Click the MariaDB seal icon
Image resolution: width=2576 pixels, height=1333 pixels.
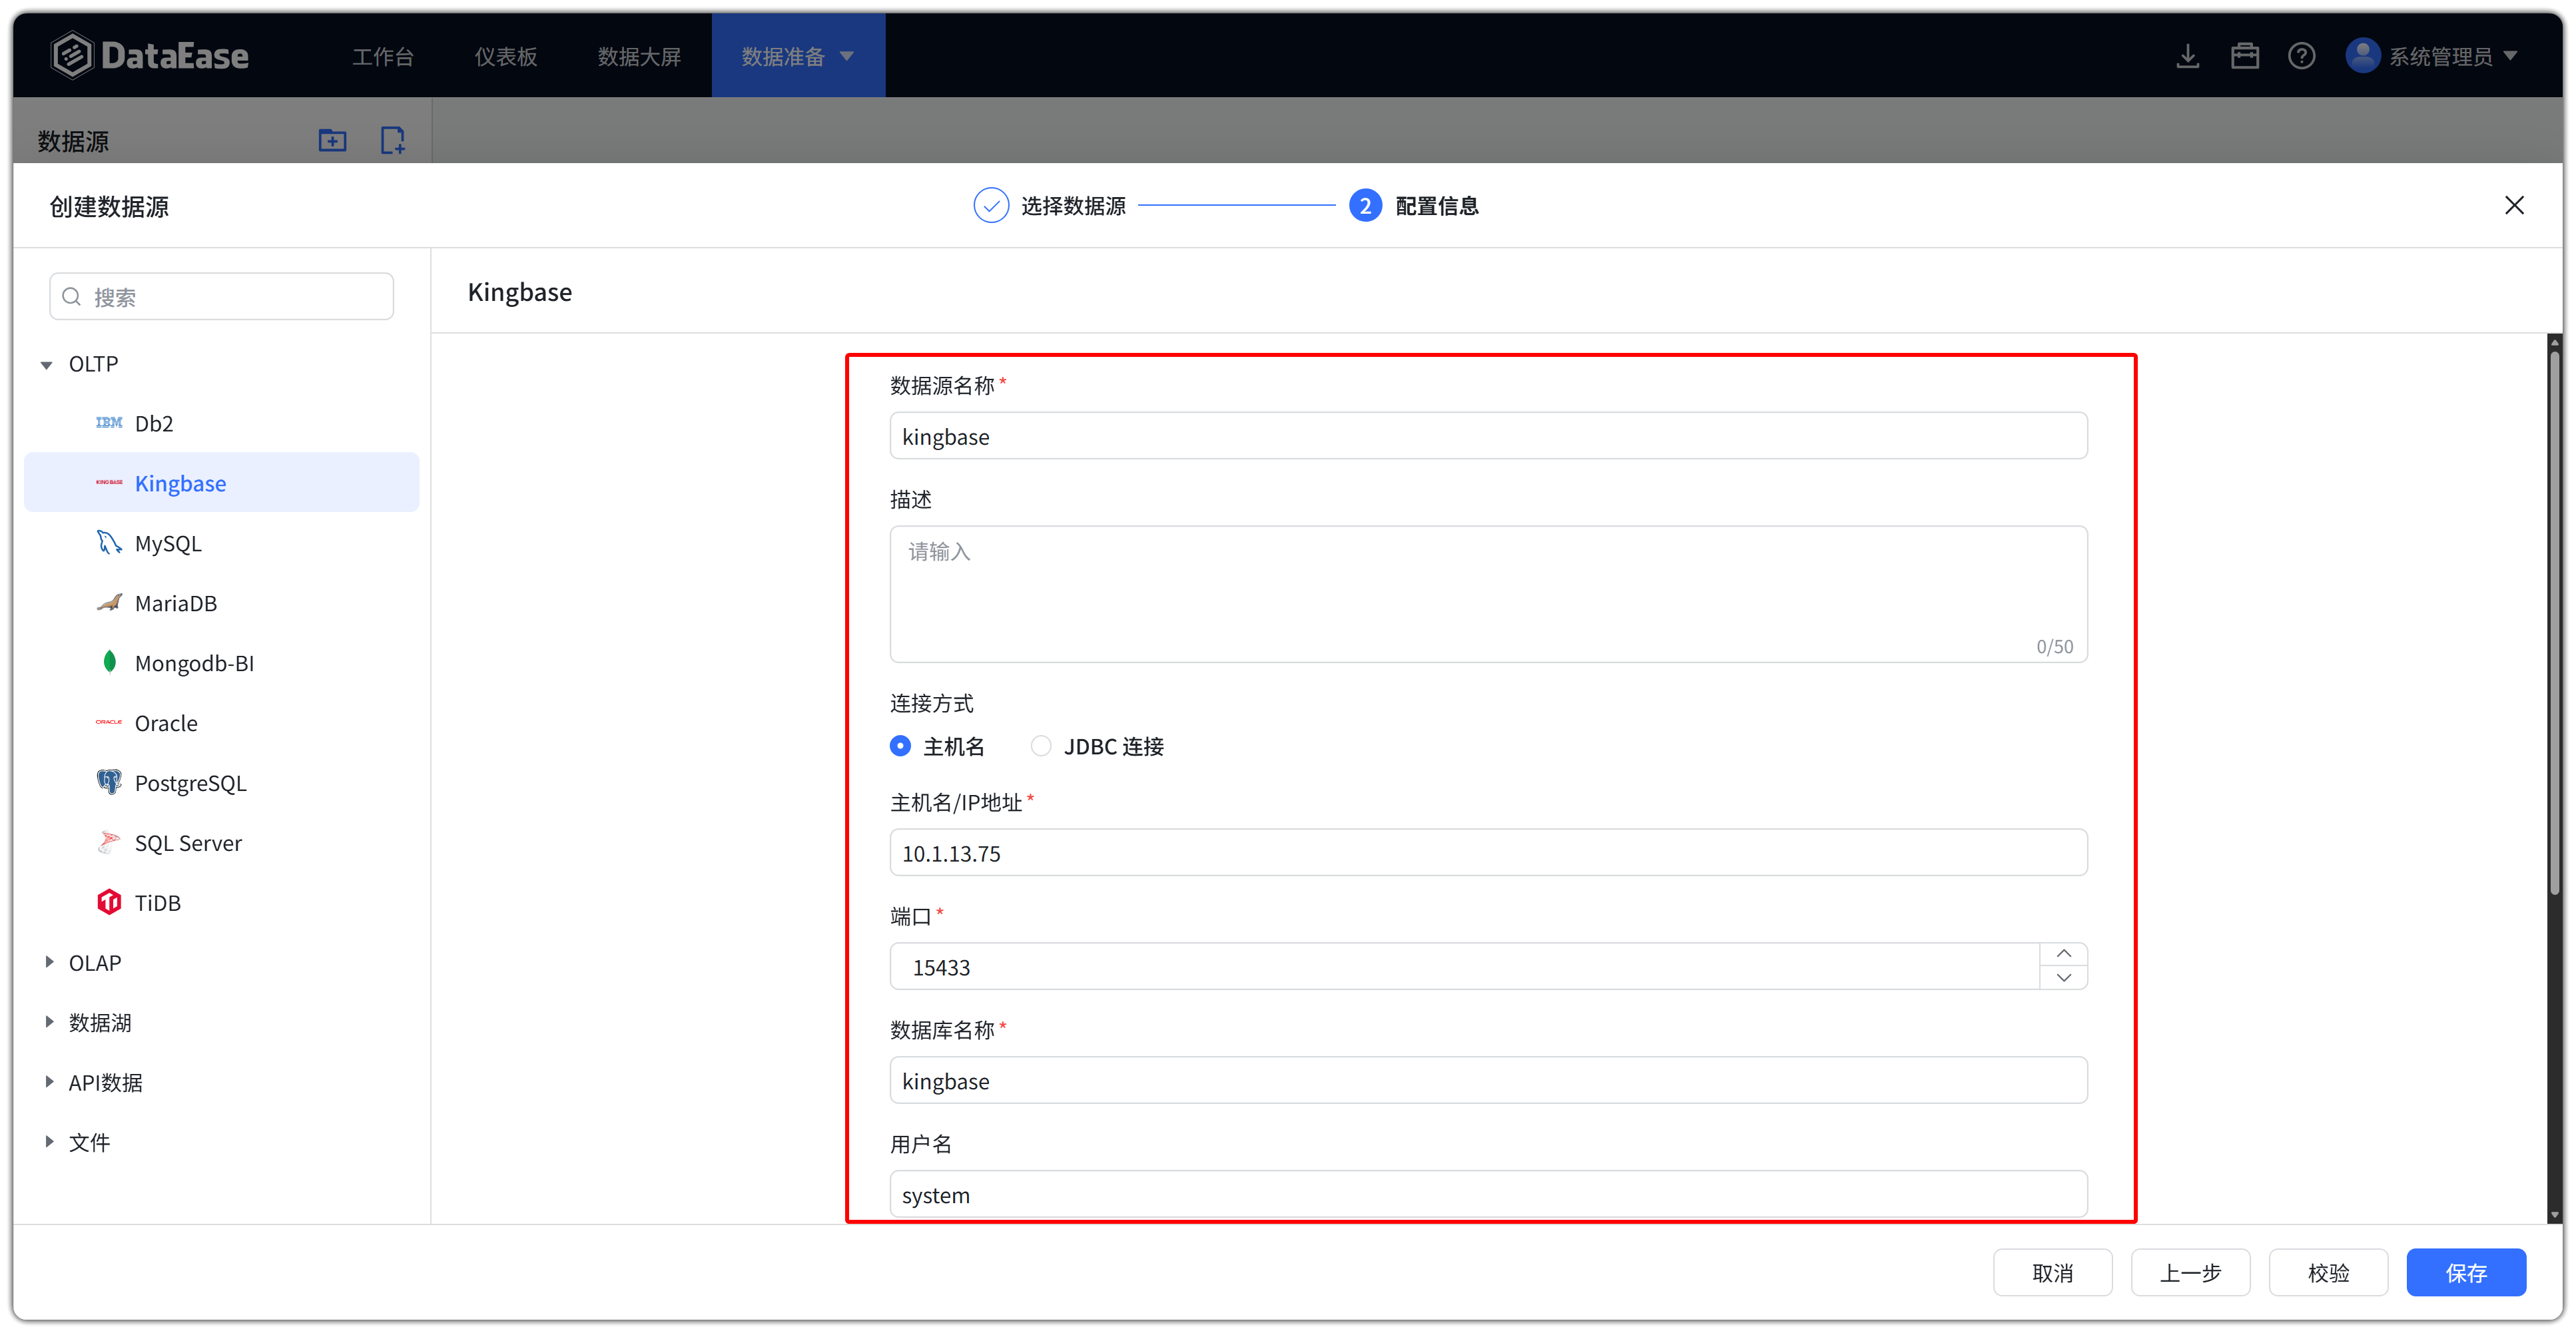tap(109, 603)
